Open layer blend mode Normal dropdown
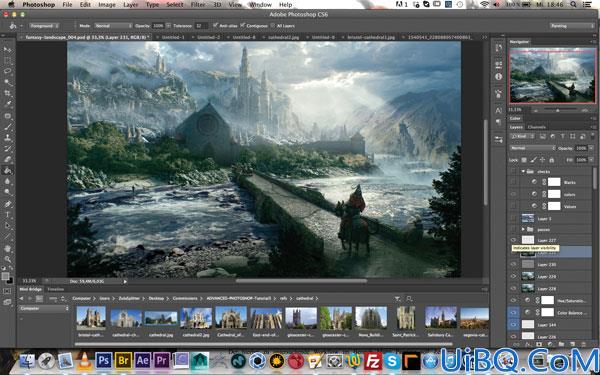 click(x=532, y=148)
